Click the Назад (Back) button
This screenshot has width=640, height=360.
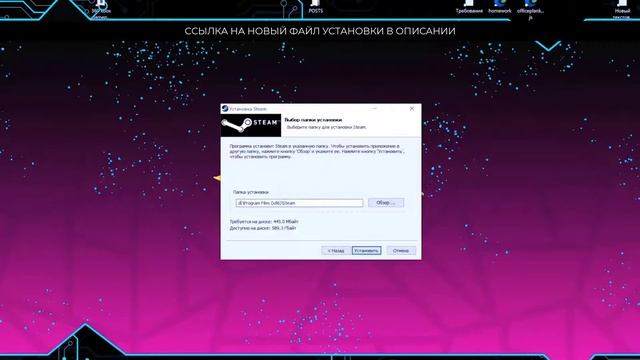[336, 250]
